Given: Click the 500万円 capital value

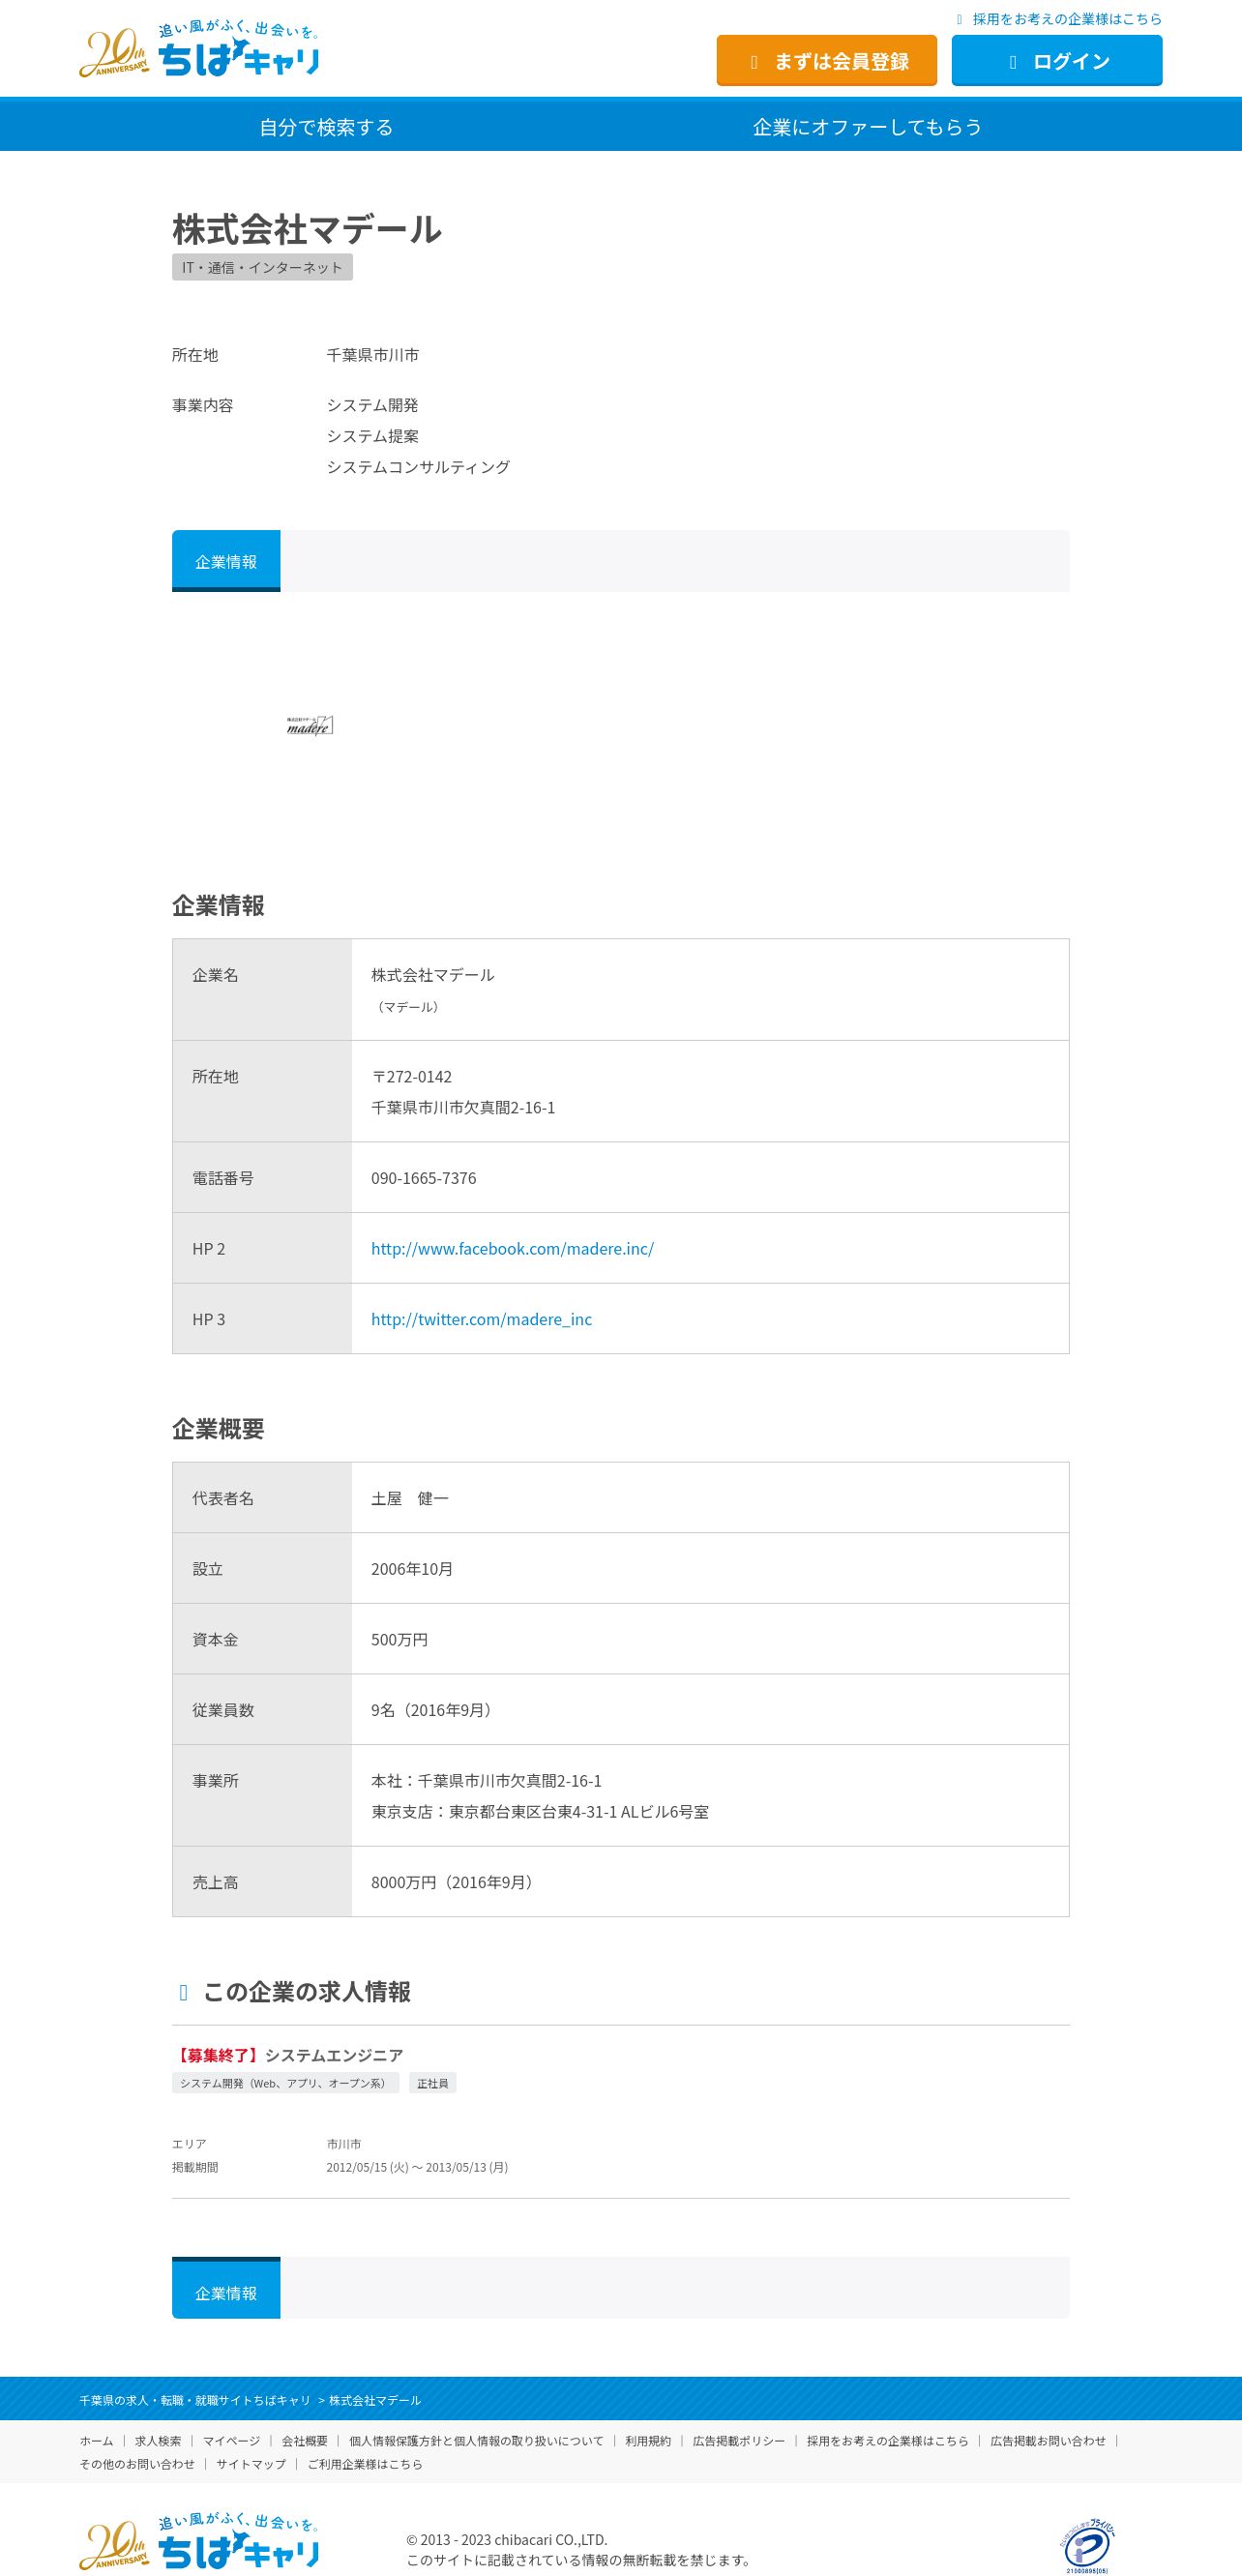Looking at the screenshot, I should click(399, 1640).
